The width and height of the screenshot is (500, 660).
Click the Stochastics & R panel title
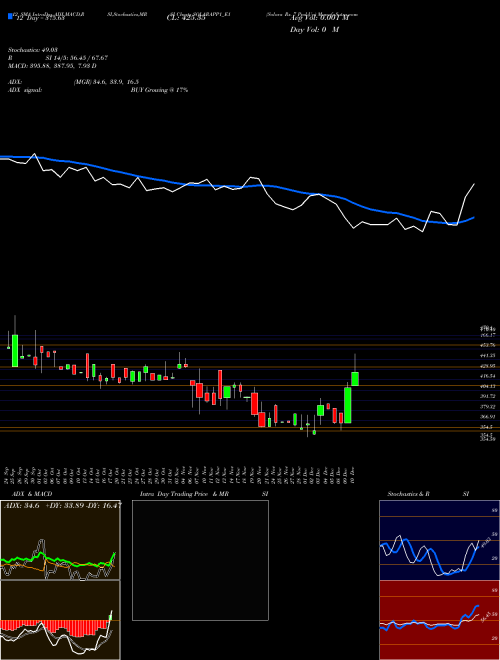(x=408, y=494)
